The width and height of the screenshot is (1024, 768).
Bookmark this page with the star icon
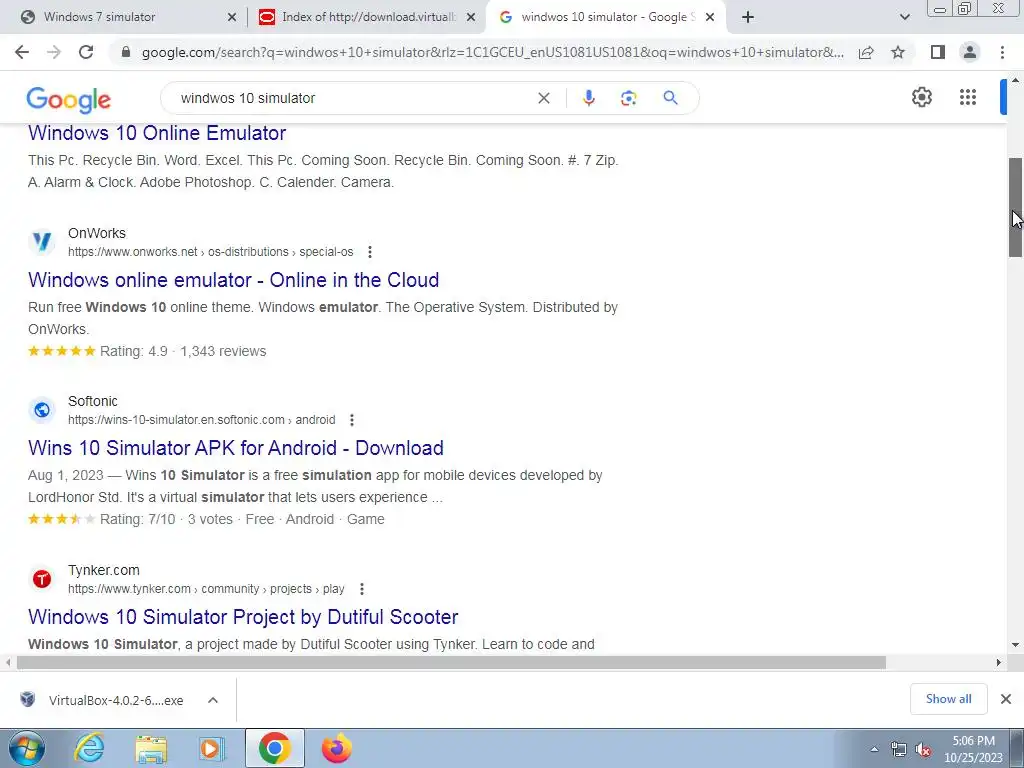click(x=898, y=52)
